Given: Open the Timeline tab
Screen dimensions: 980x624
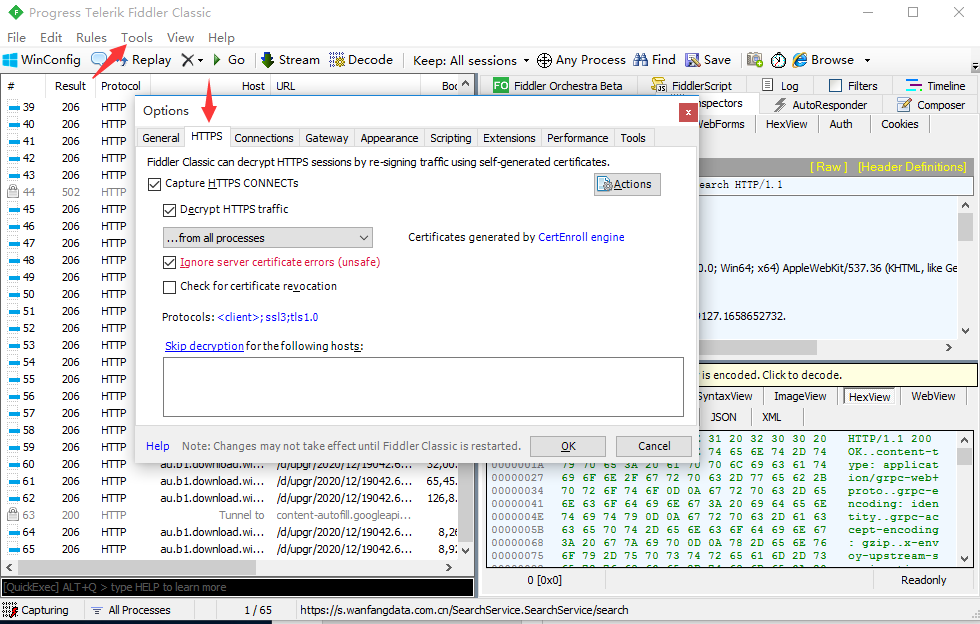Looking at the screenshot, I should tap(936, 86).
